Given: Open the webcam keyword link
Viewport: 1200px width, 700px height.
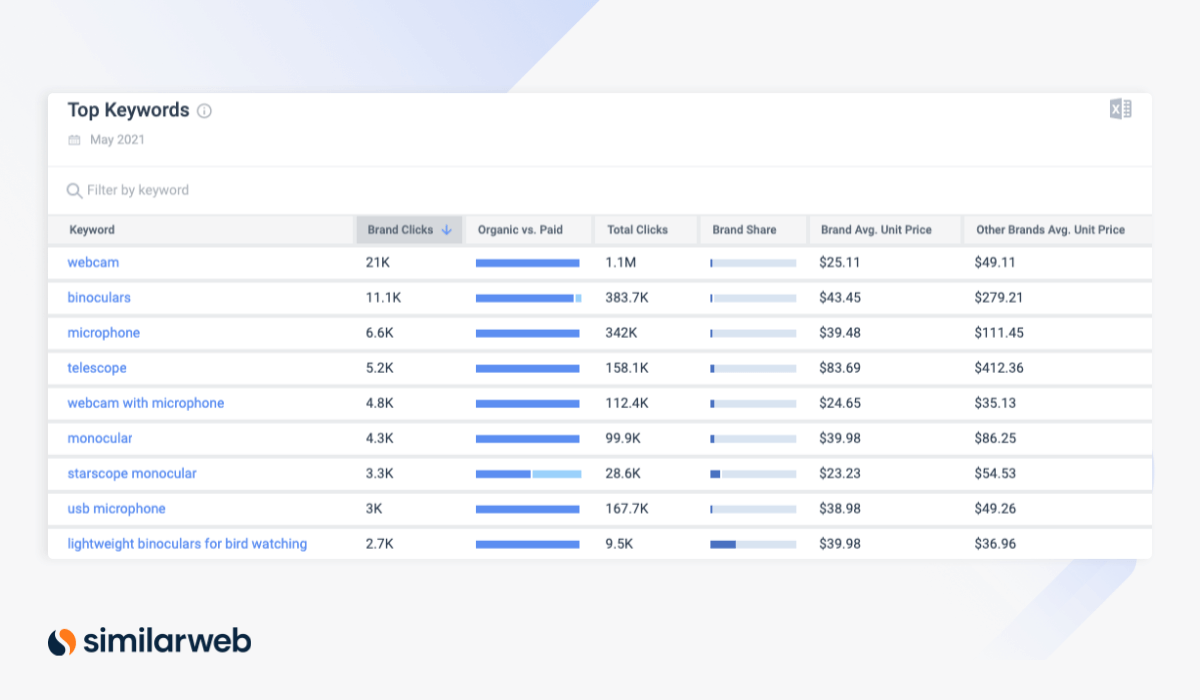Looking at the screenshot, I should (93, 262).
